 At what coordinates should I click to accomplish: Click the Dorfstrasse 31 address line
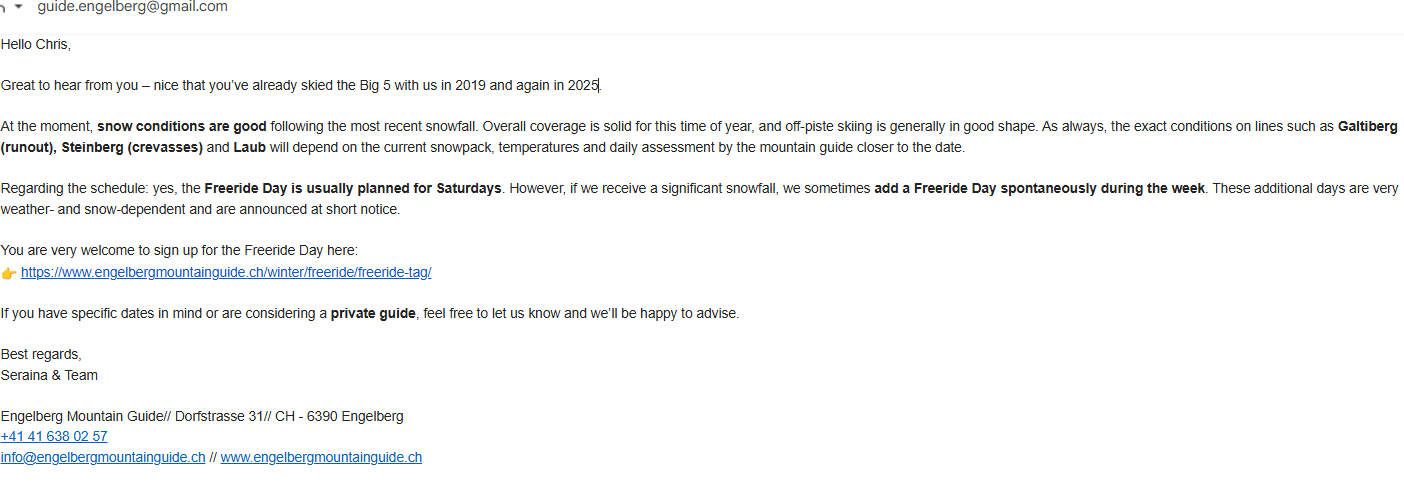202,416
